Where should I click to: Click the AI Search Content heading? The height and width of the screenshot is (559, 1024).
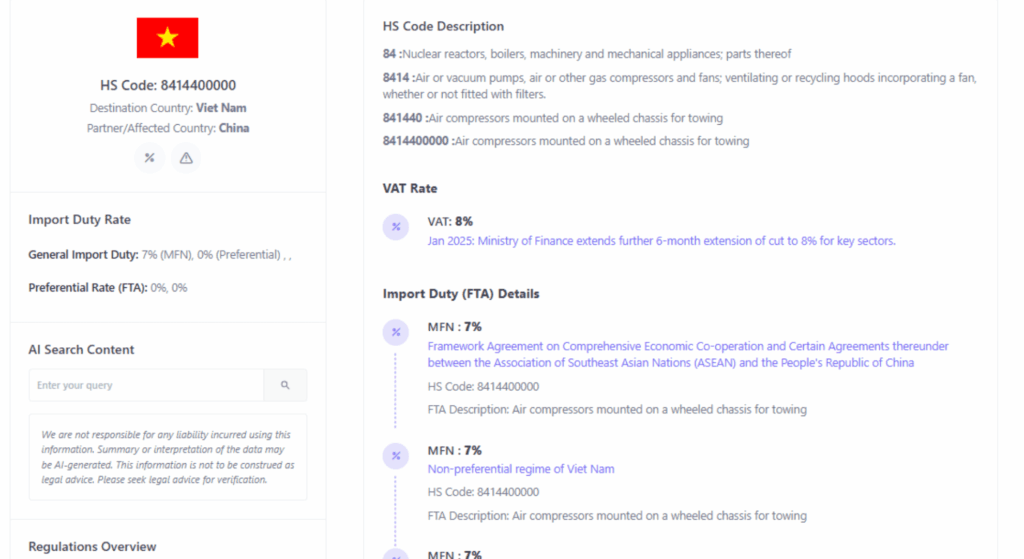point(81,350)
